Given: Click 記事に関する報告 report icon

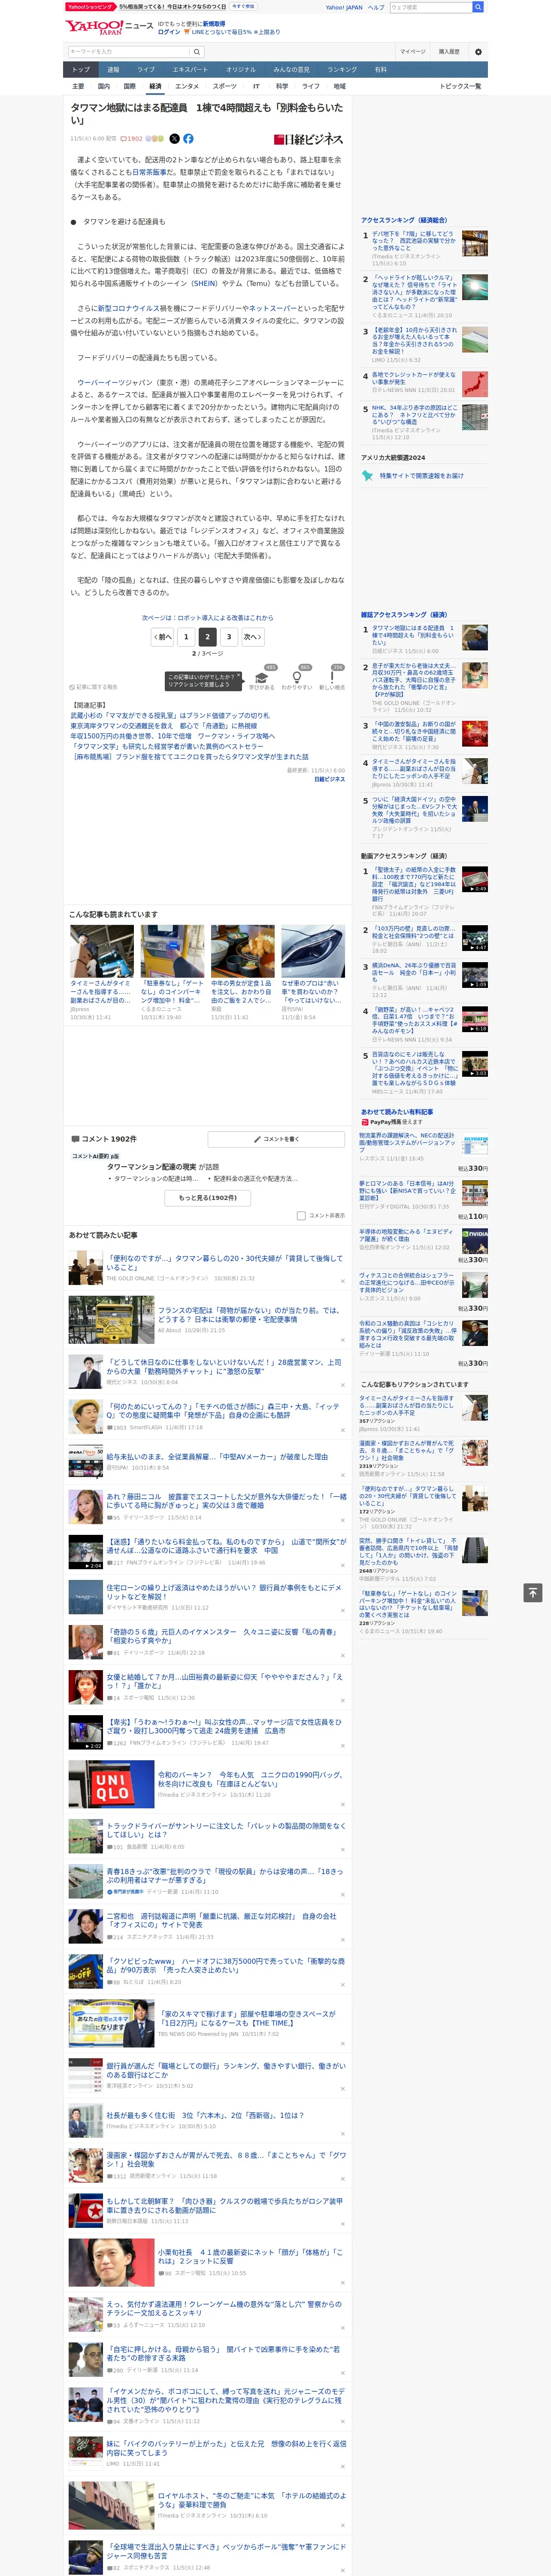Looking at the screenshot, I should pos(94,687).
